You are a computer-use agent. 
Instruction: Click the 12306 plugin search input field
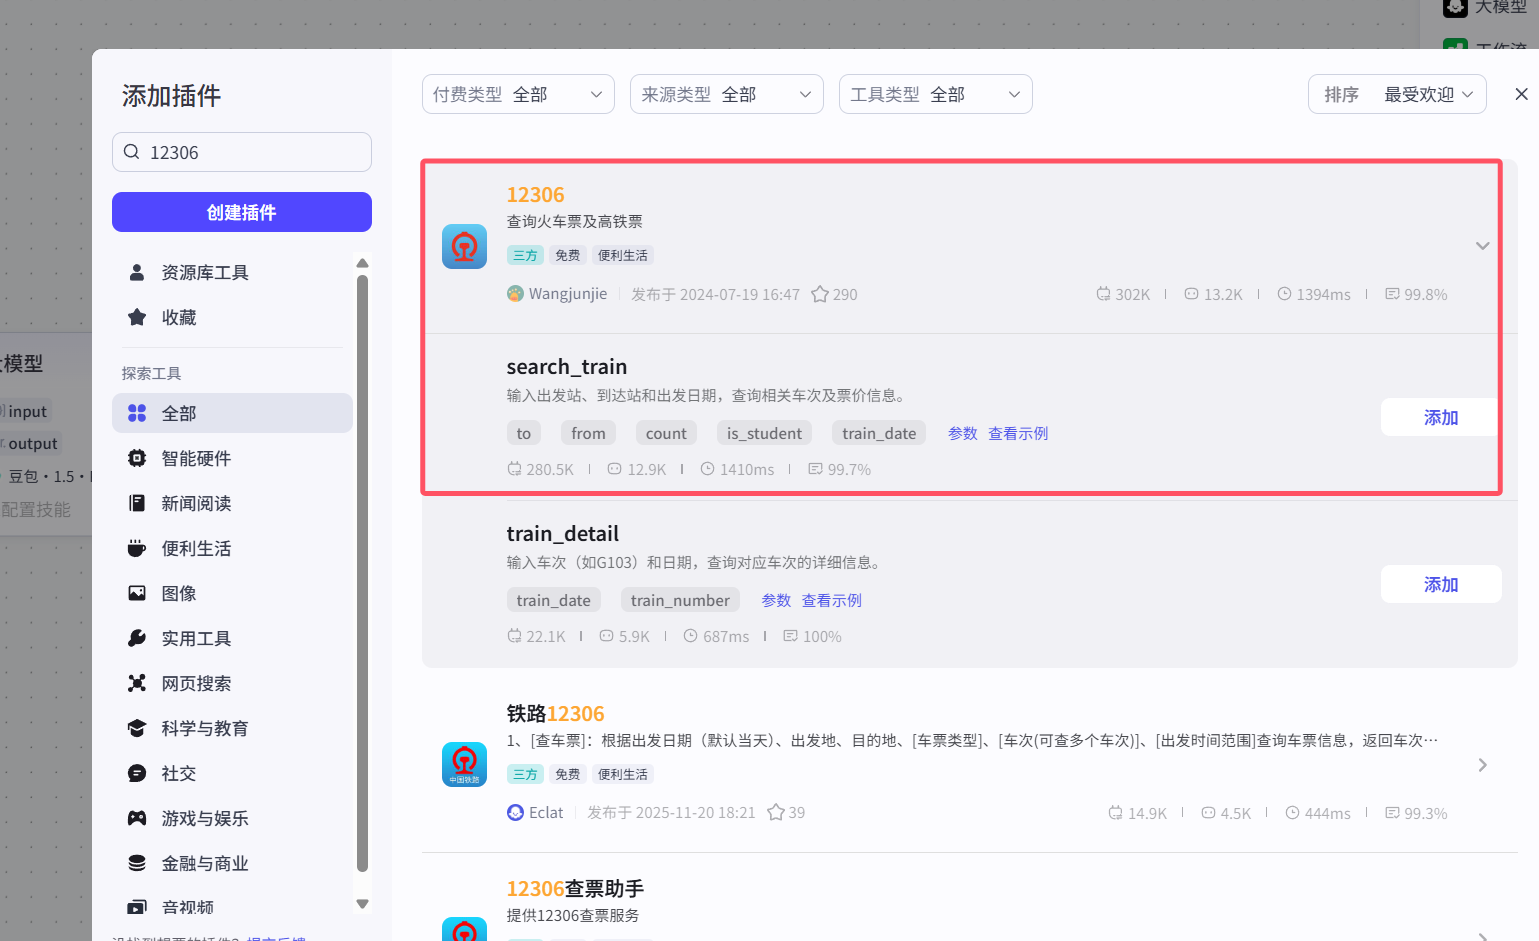point(242,152)
